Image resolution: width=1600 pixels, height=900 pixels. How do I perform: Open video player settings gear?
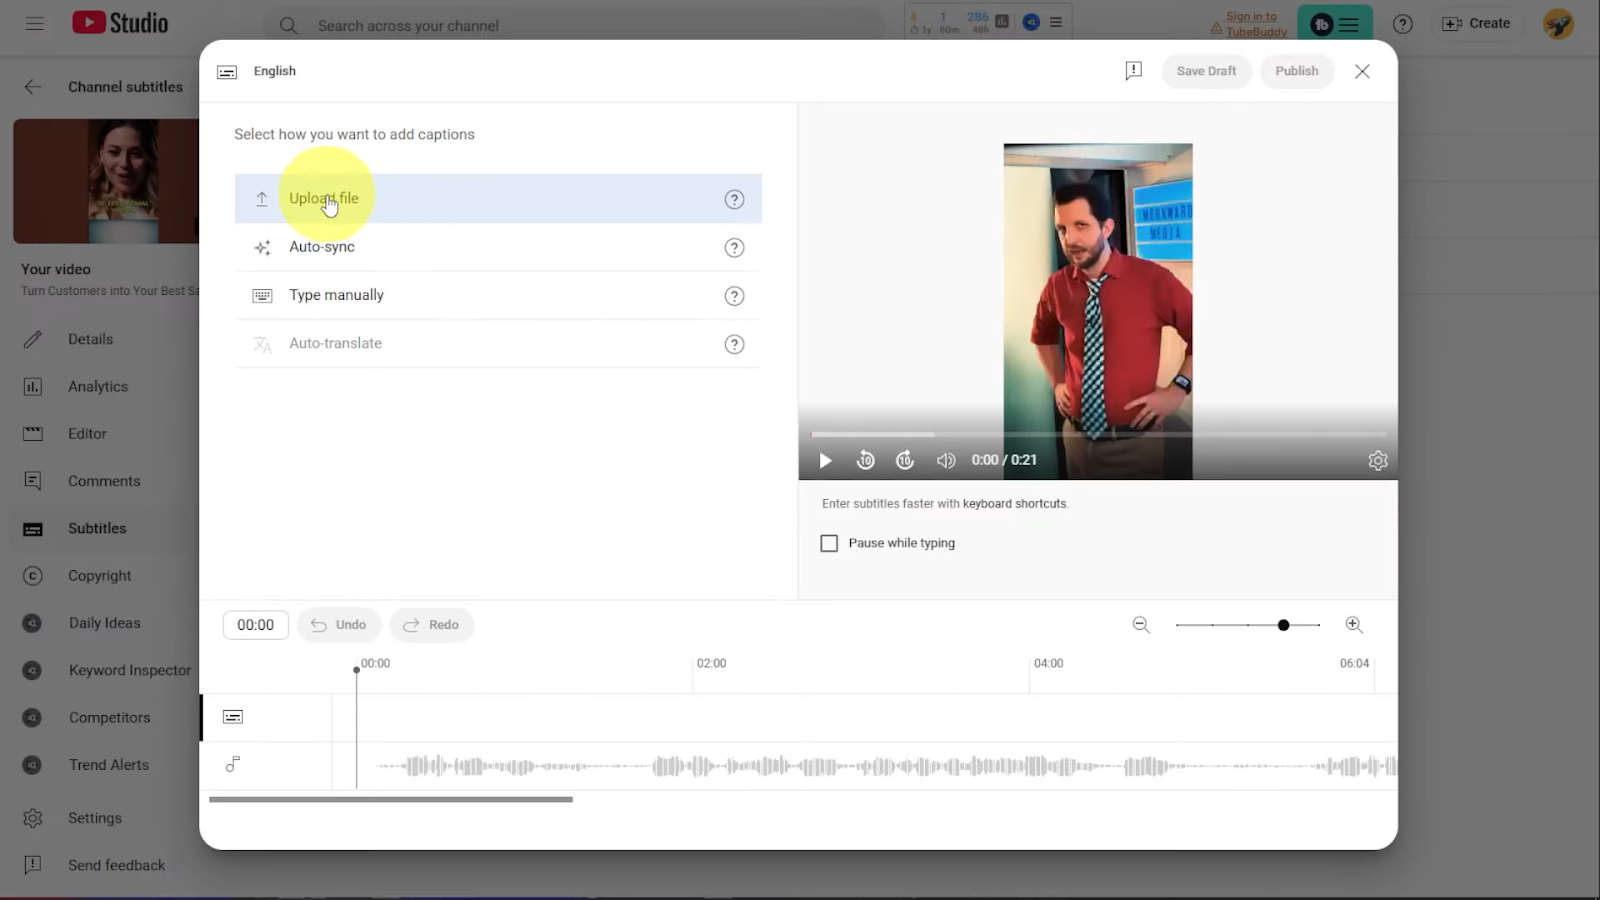pyautogui.click(x=1377, y=460)
